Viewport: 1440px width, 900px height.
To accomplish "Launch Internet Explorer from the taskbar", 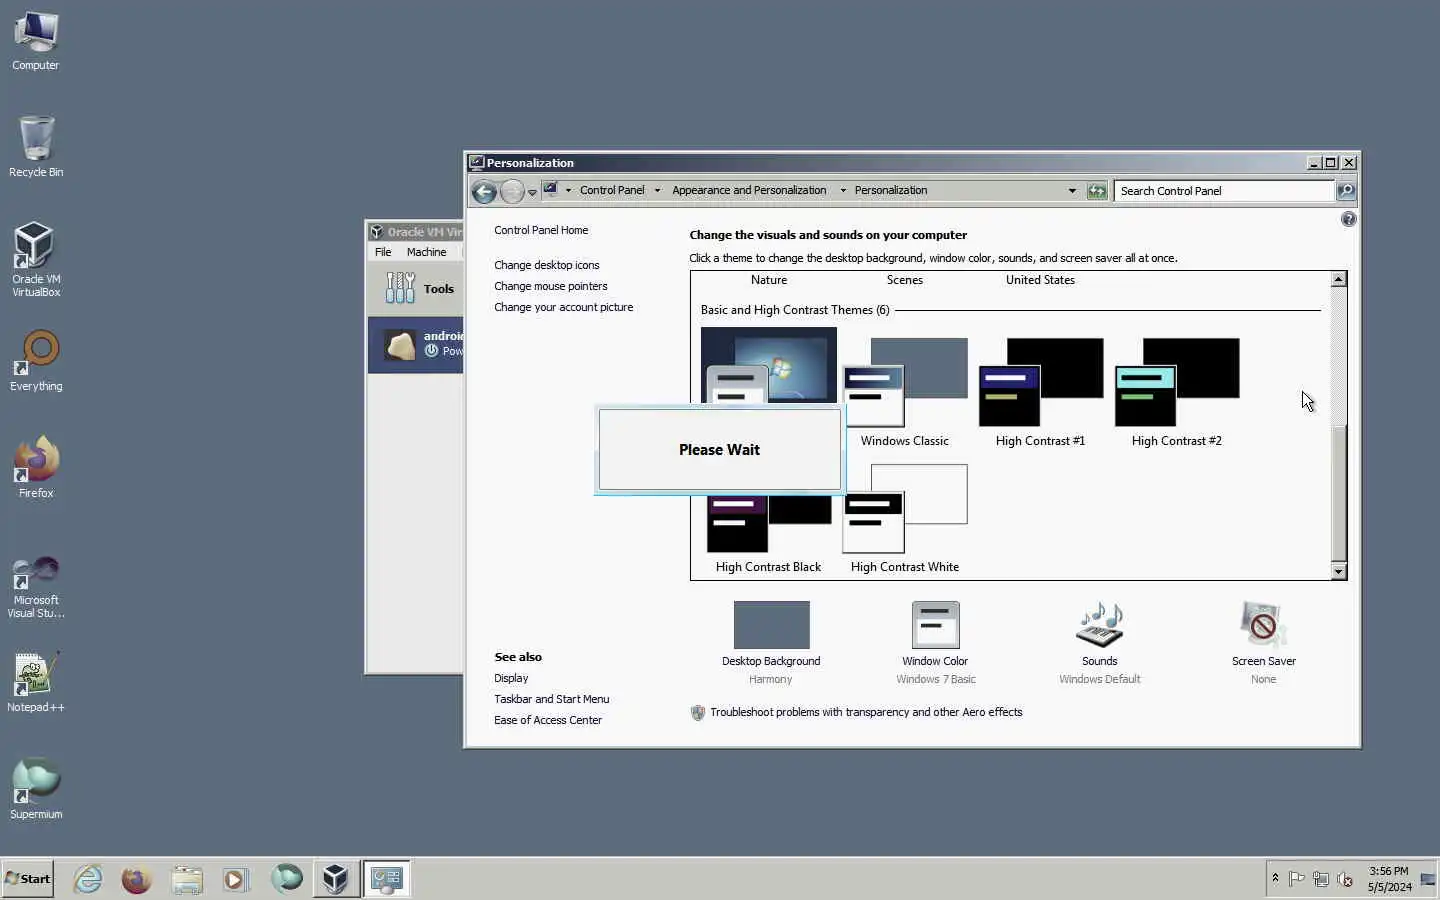I will pyautogui.click(x=88, y=879).
